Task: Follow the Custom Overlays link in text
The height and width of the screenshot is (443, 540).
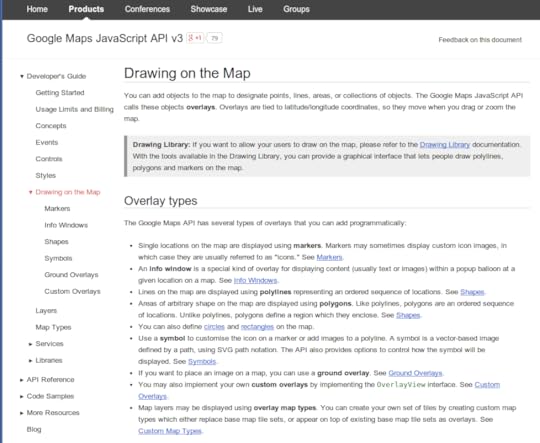Action: coord(487,384)
